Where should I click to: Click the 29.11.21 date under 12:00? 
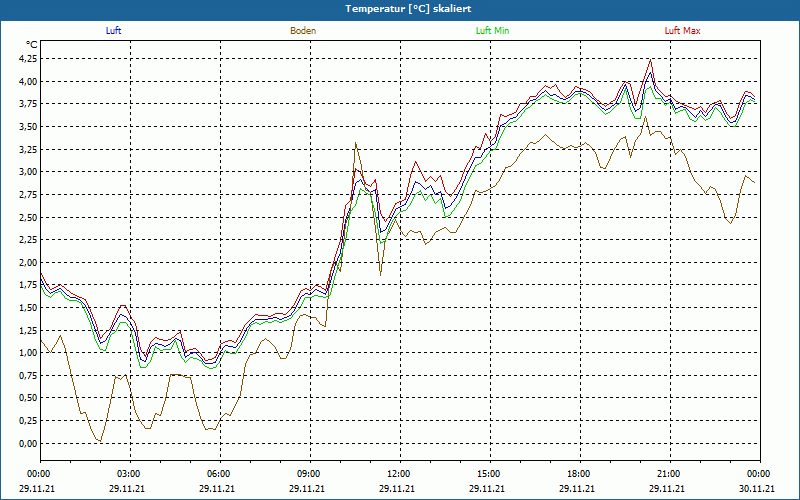point(396,488)
